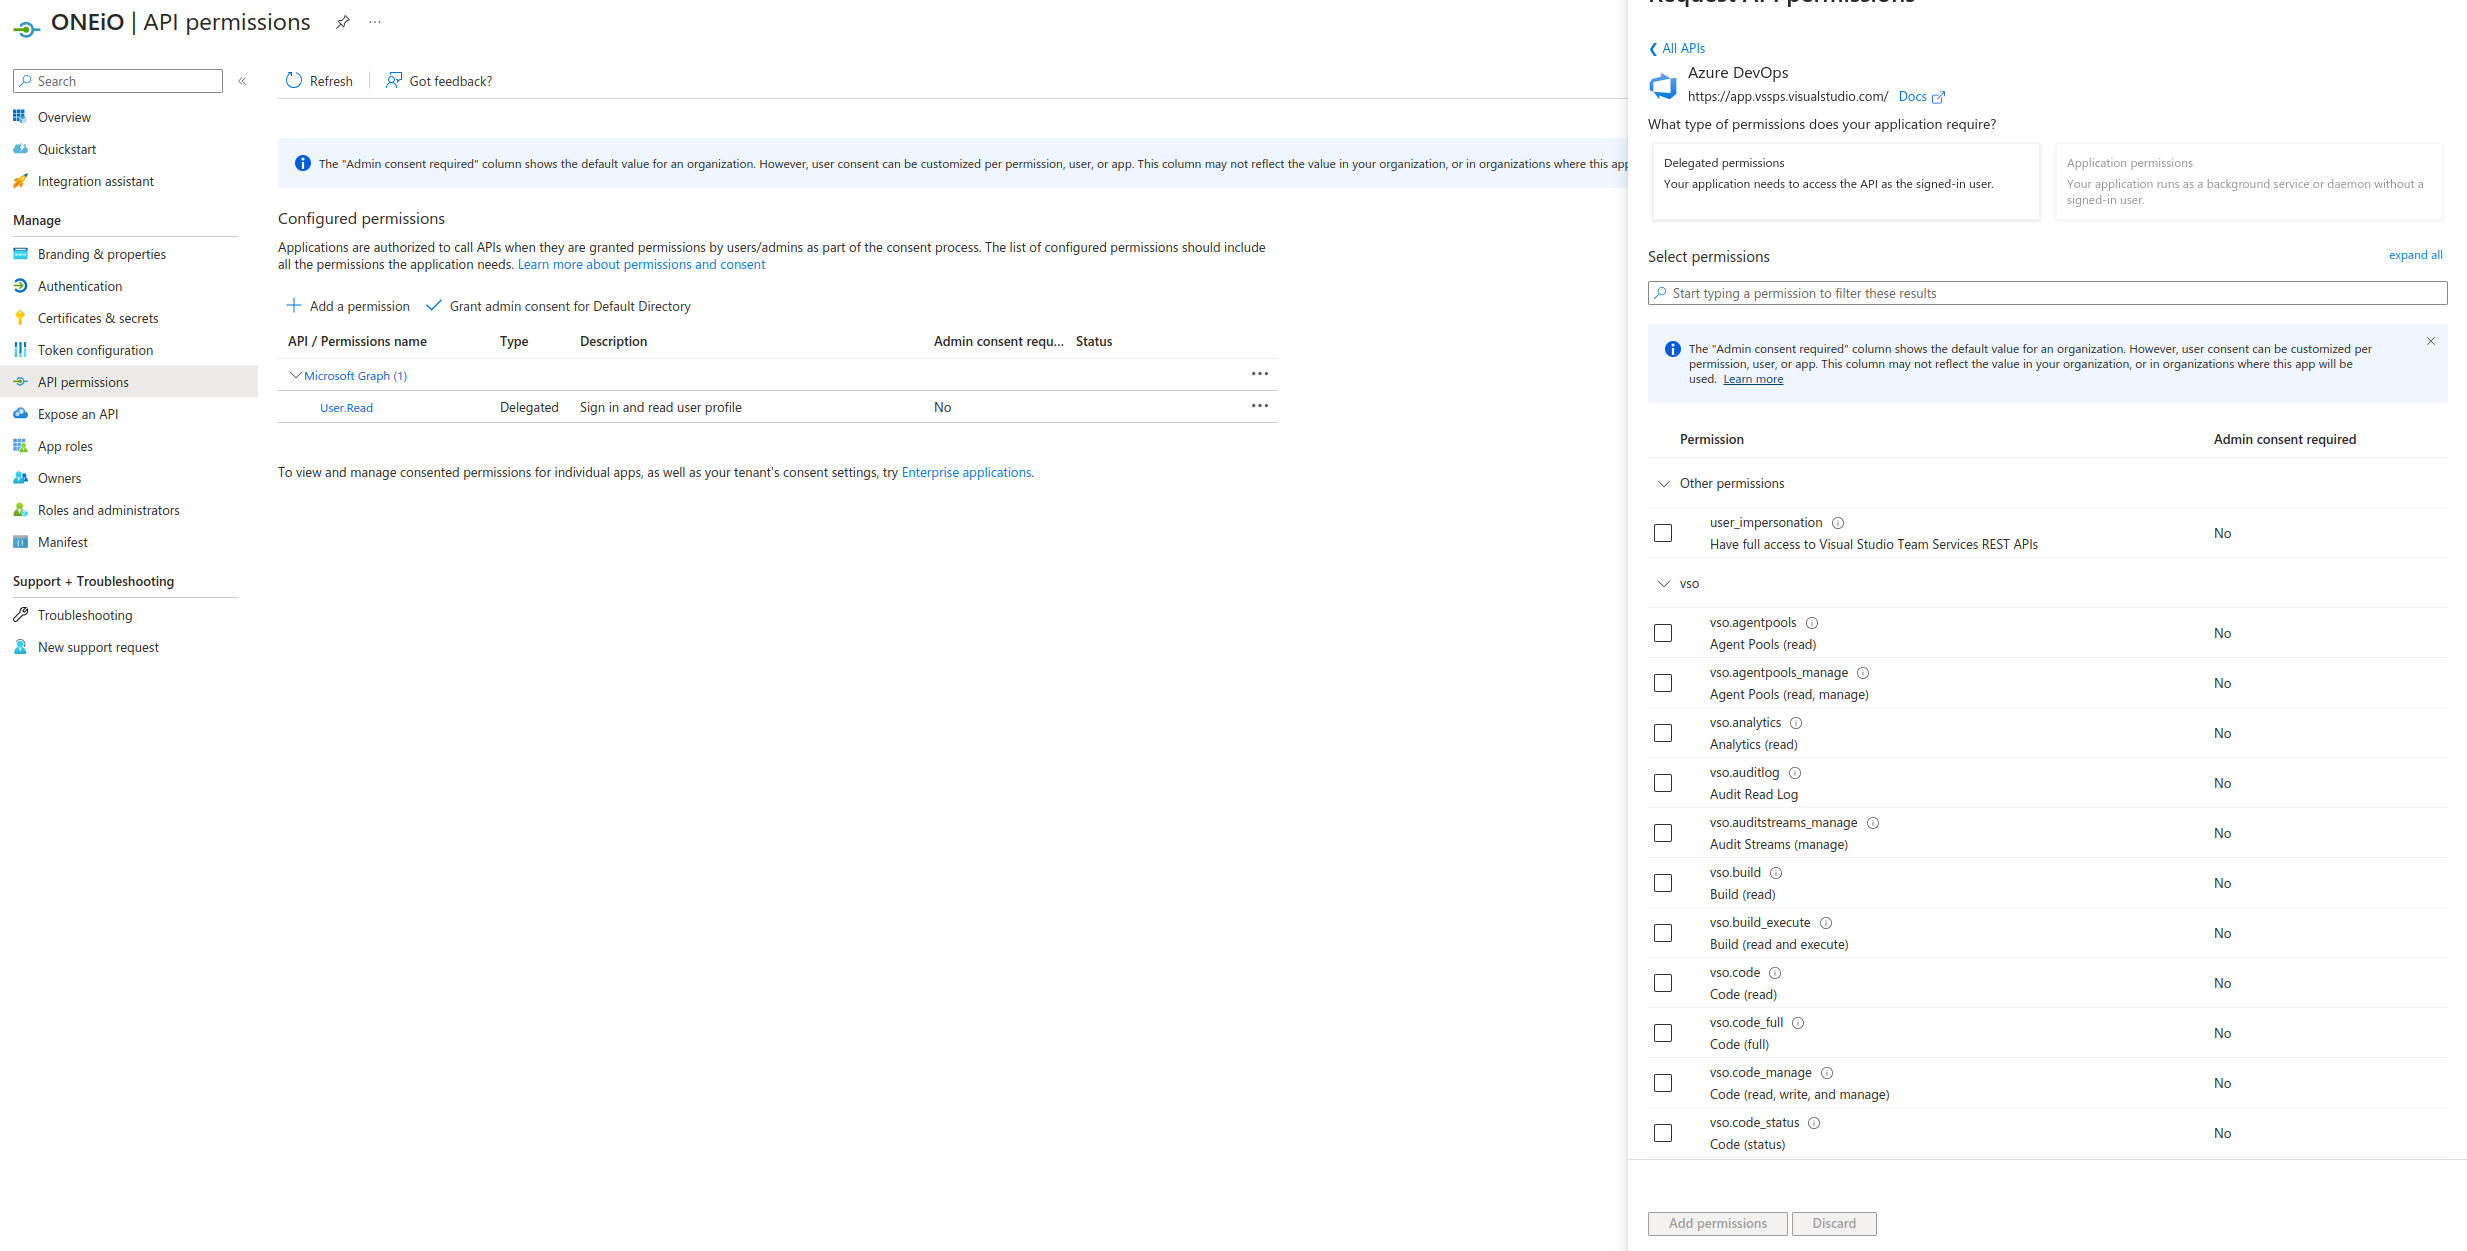Open the Enterprise applications link
Image resolution: width=2467 pixels, height=1251 pixels.
pyautogui.click(x=966, y=472)
